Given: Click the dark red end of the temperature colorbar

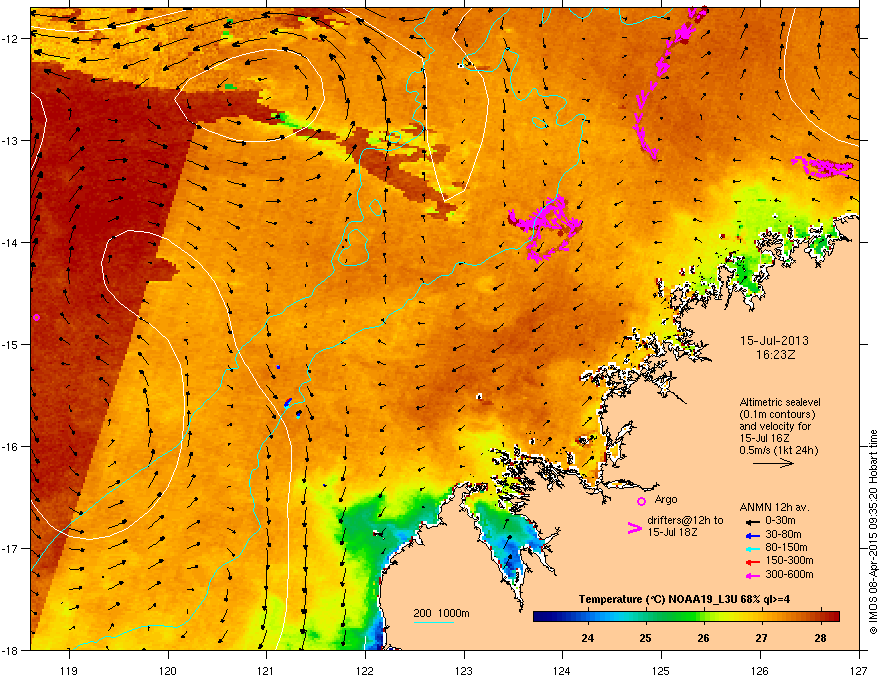Looking at the screenshot, I should (832, 616).
